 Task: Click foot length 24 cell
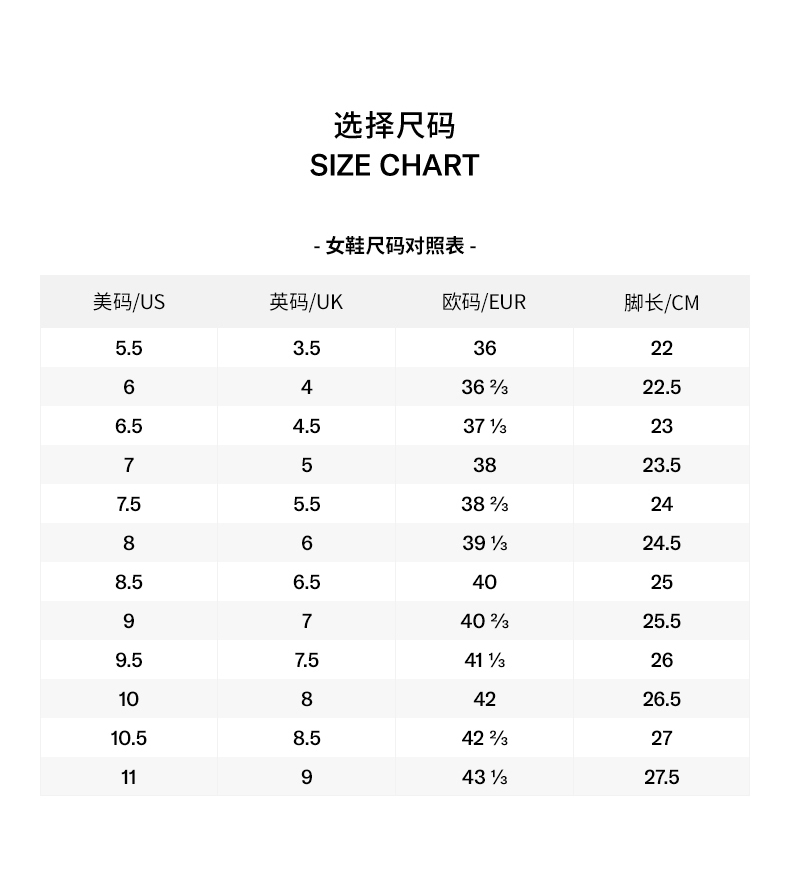(x=661, y=504)
